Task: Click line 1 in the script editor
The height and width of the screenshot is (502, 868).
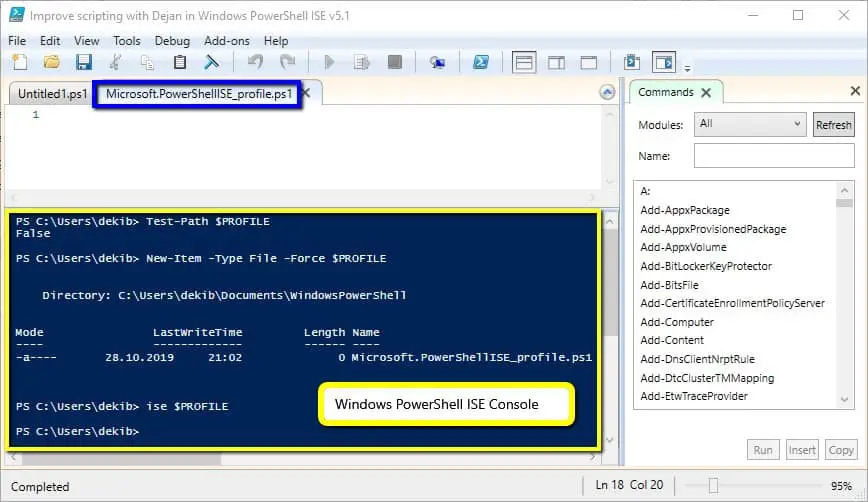Action: [x=302, y=115]
